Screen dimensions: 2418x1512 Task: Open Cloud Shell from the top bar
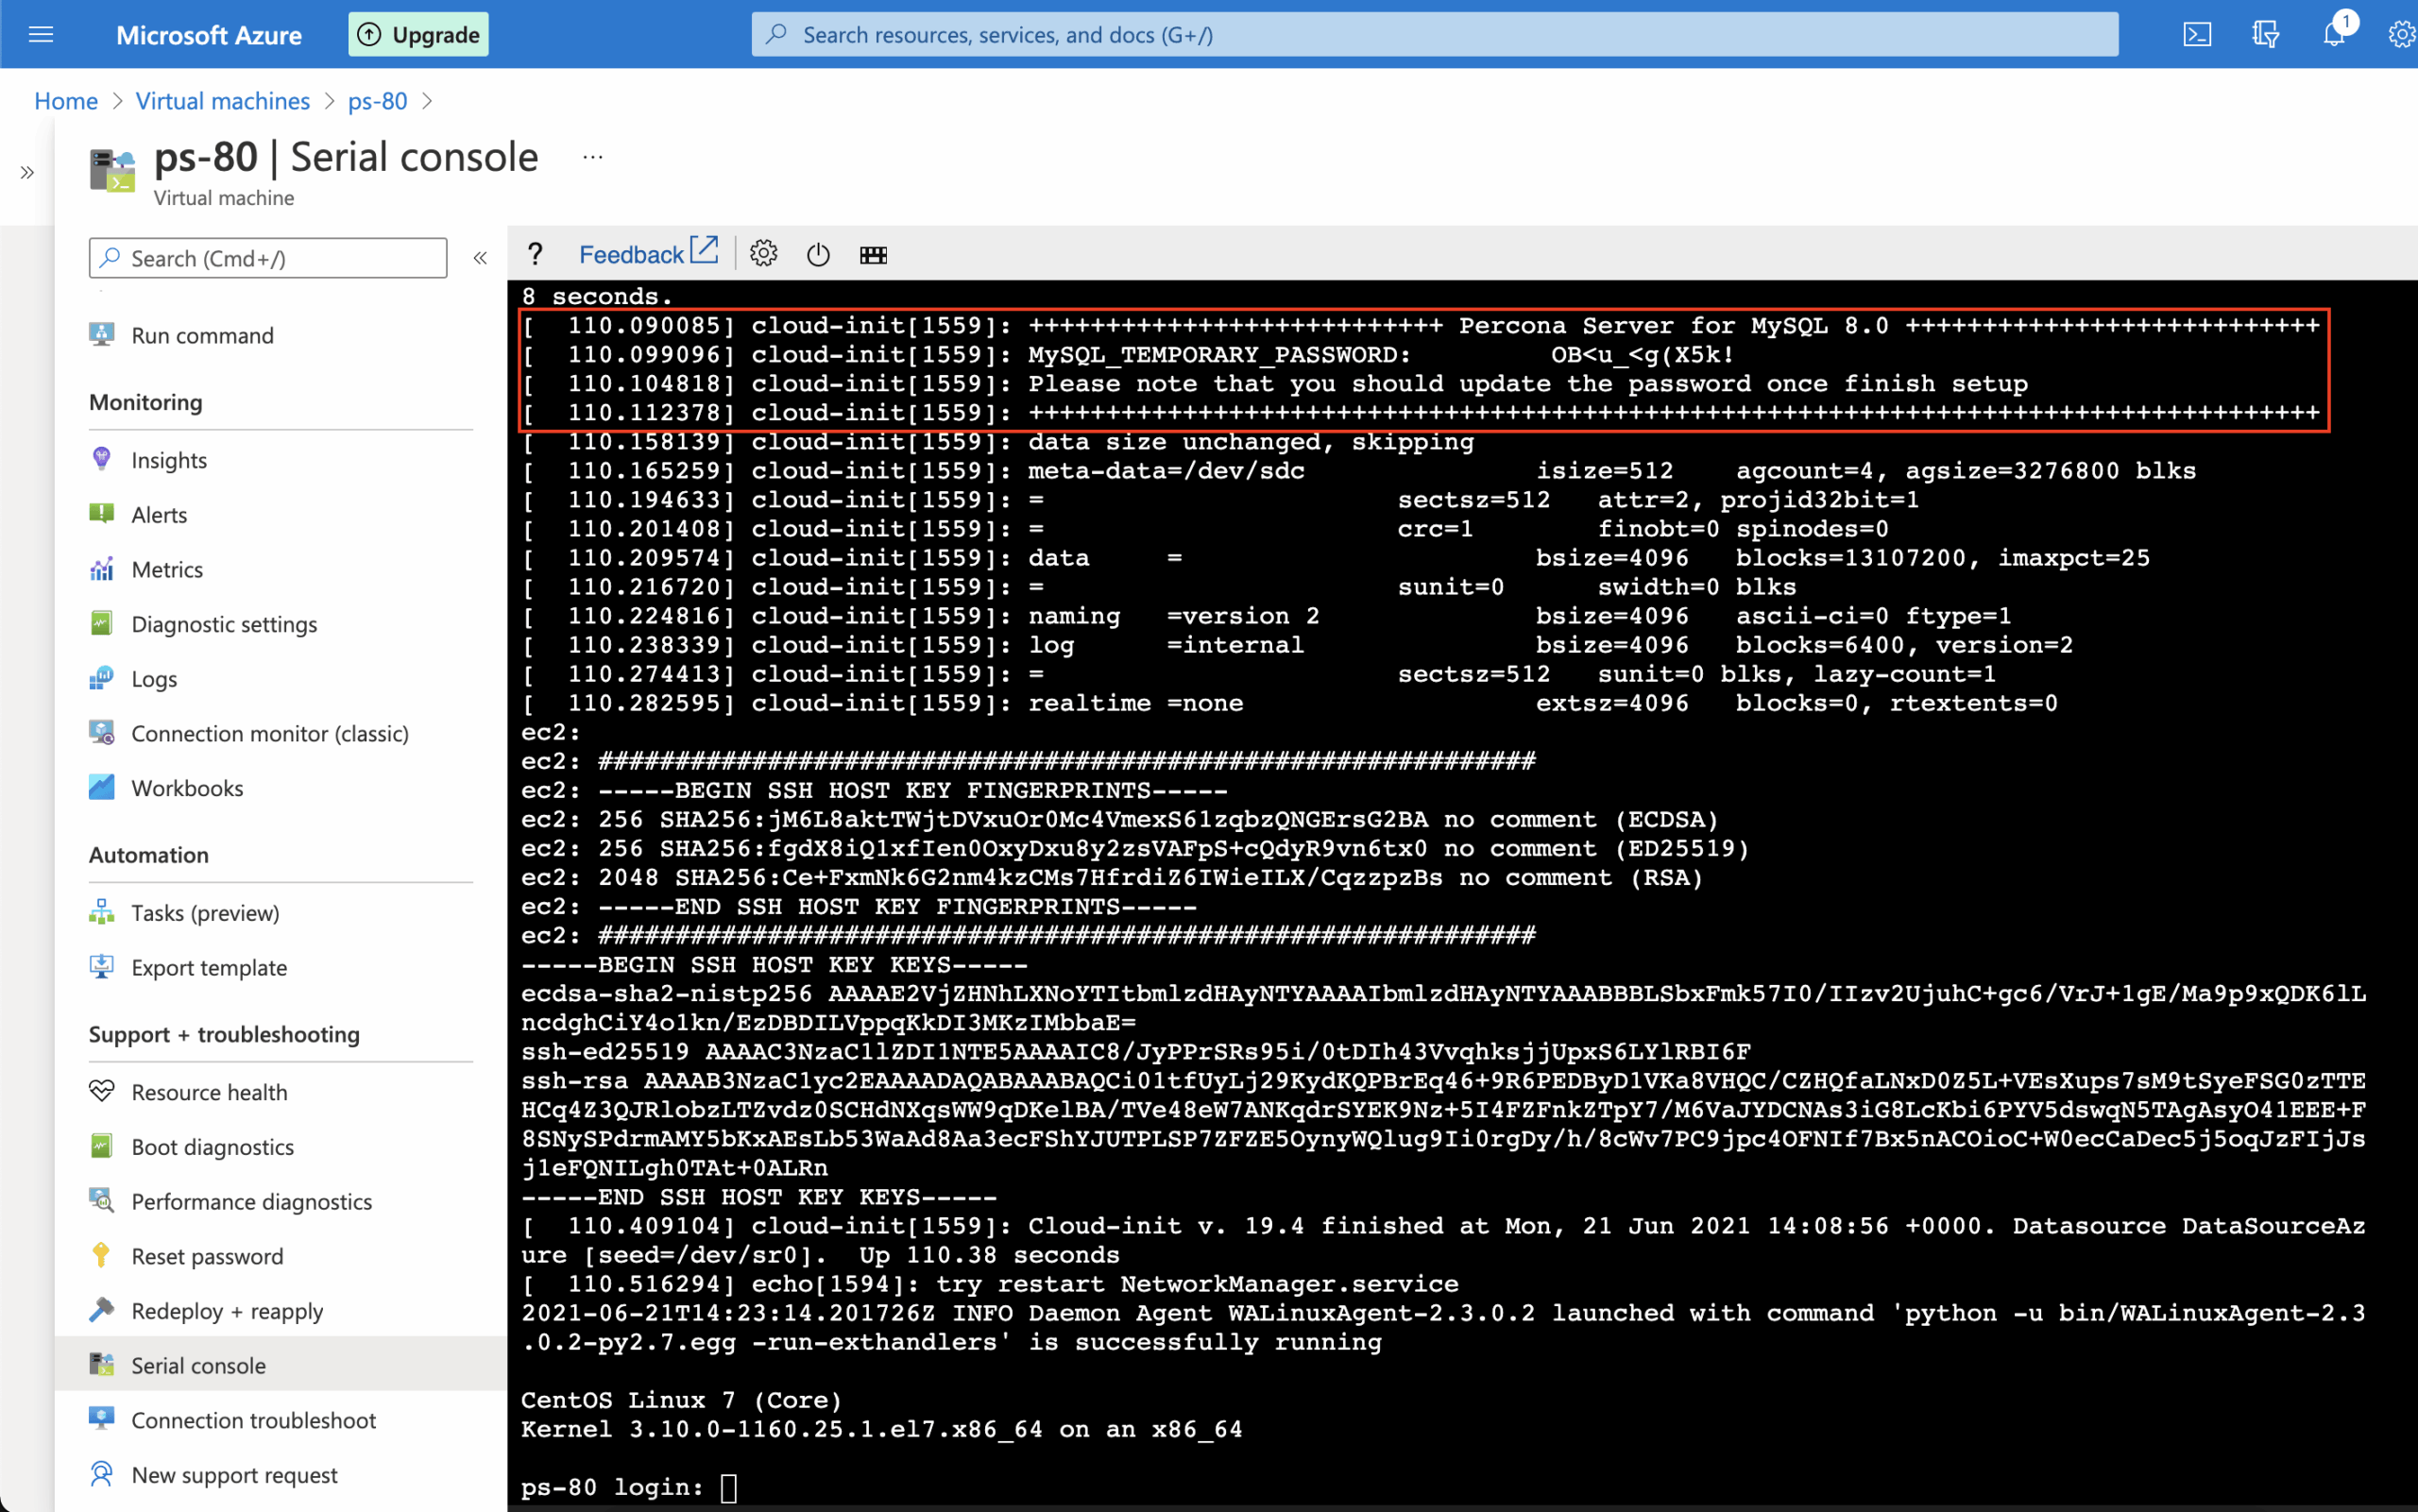(x=2197, y=35)
